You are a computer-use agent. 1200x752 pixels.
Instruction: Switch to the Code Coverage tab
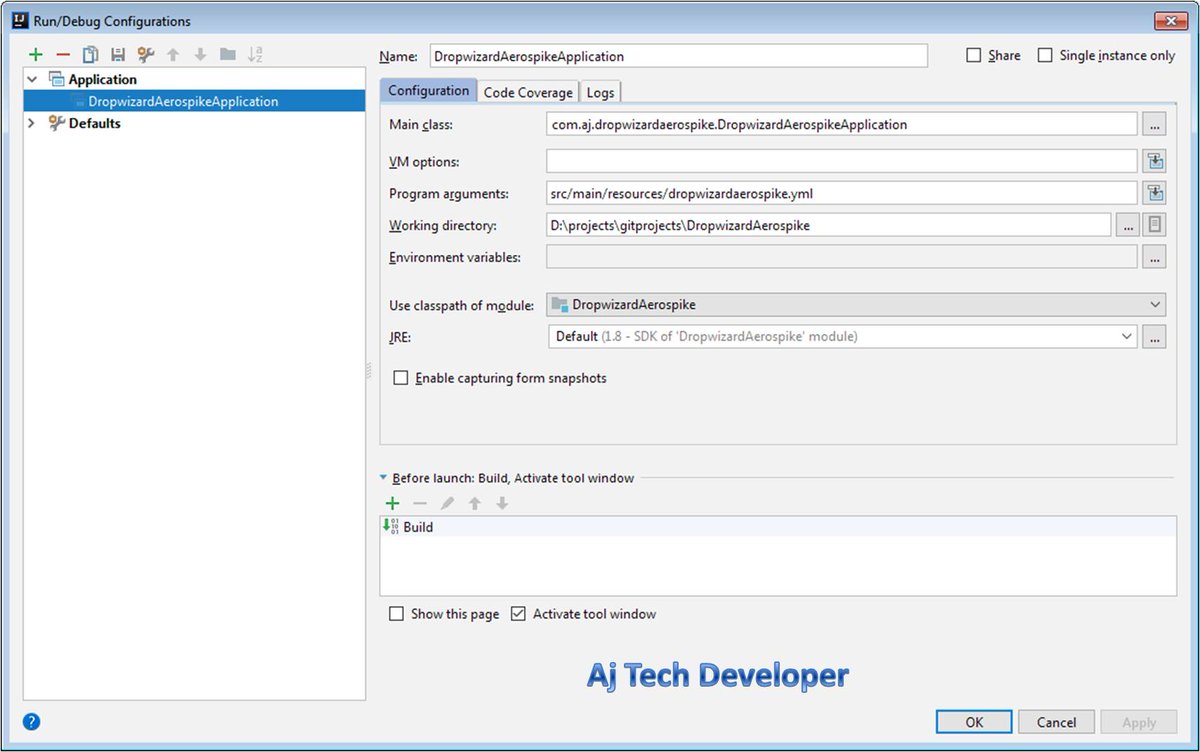527,90
